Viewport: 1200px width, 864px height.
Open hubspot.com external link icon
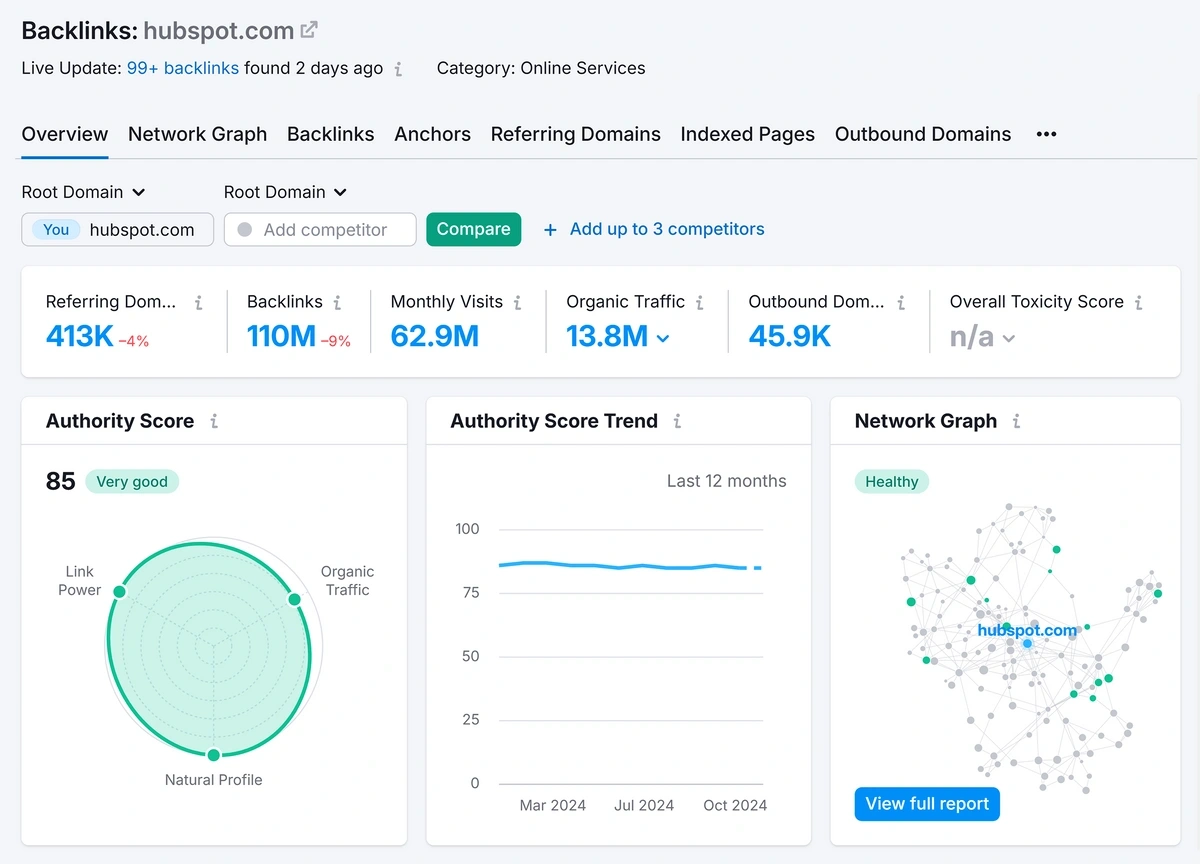tap(309, 30)
